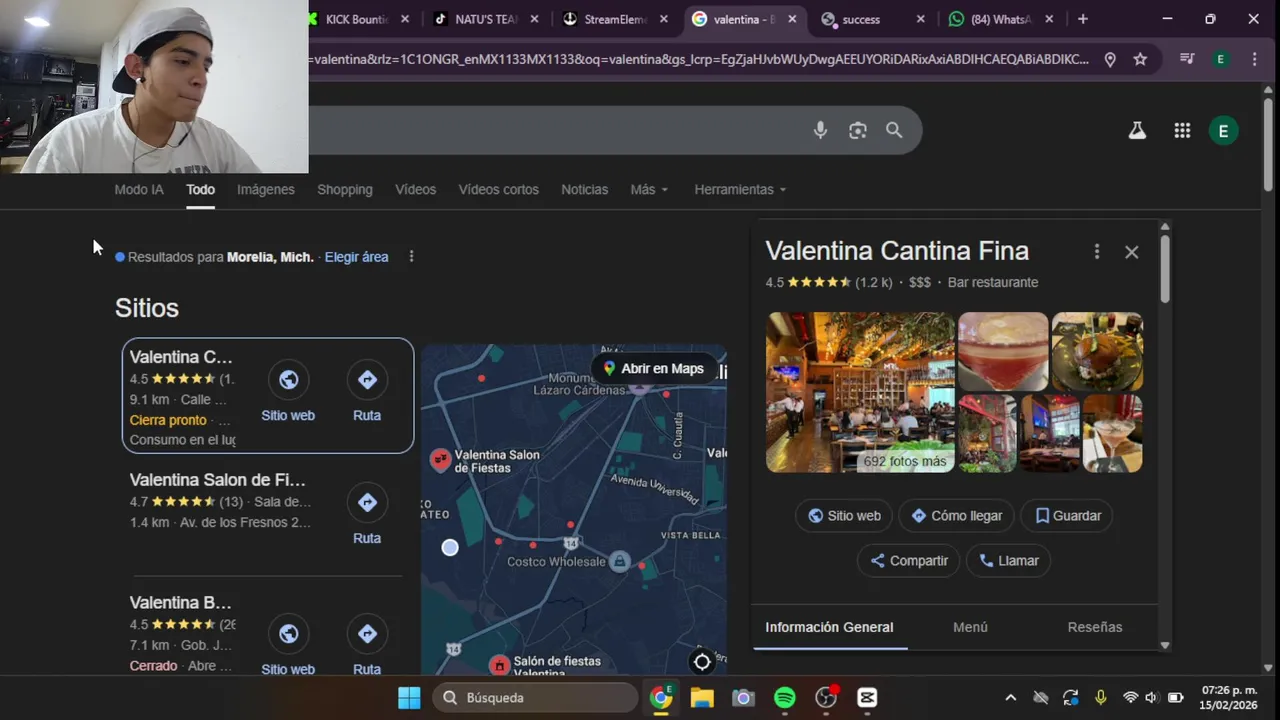Switch to the success browser tab
Viewport: 1280px width, 720px height.
tap(870, 19)
